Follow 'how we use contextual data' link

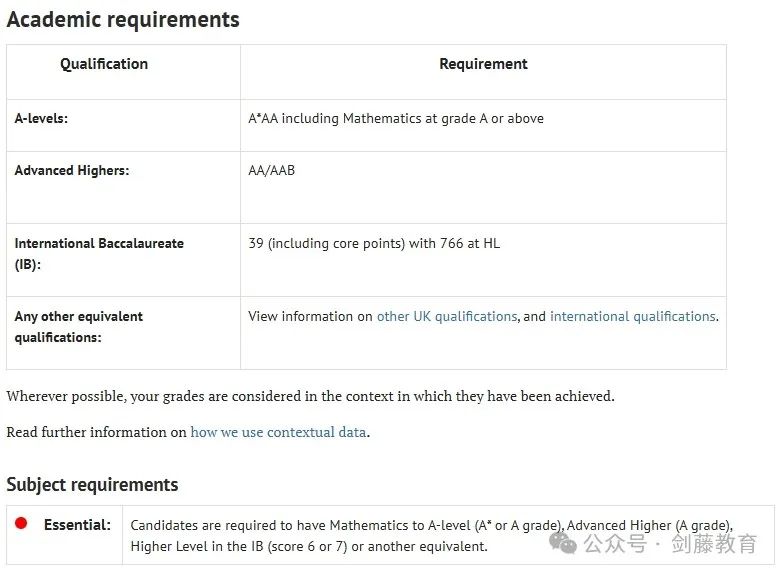[278, 432]
